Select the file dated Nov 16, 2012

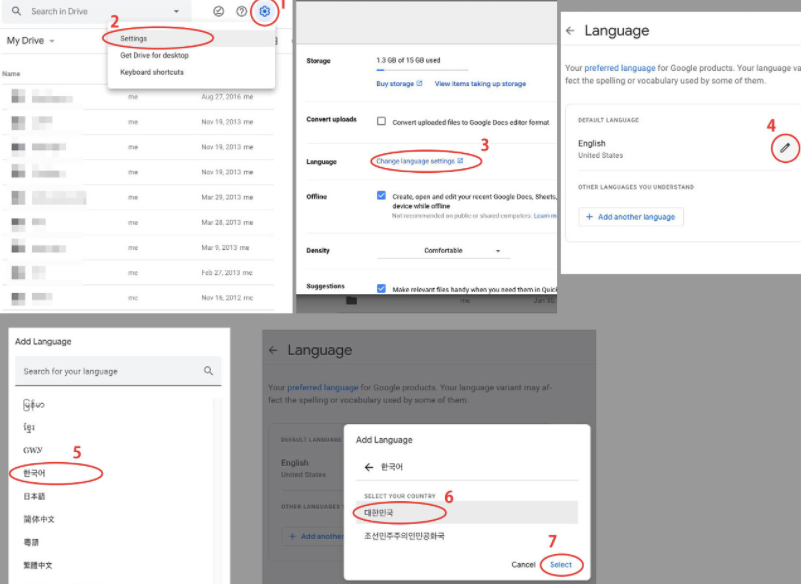(x=138, y=298)
